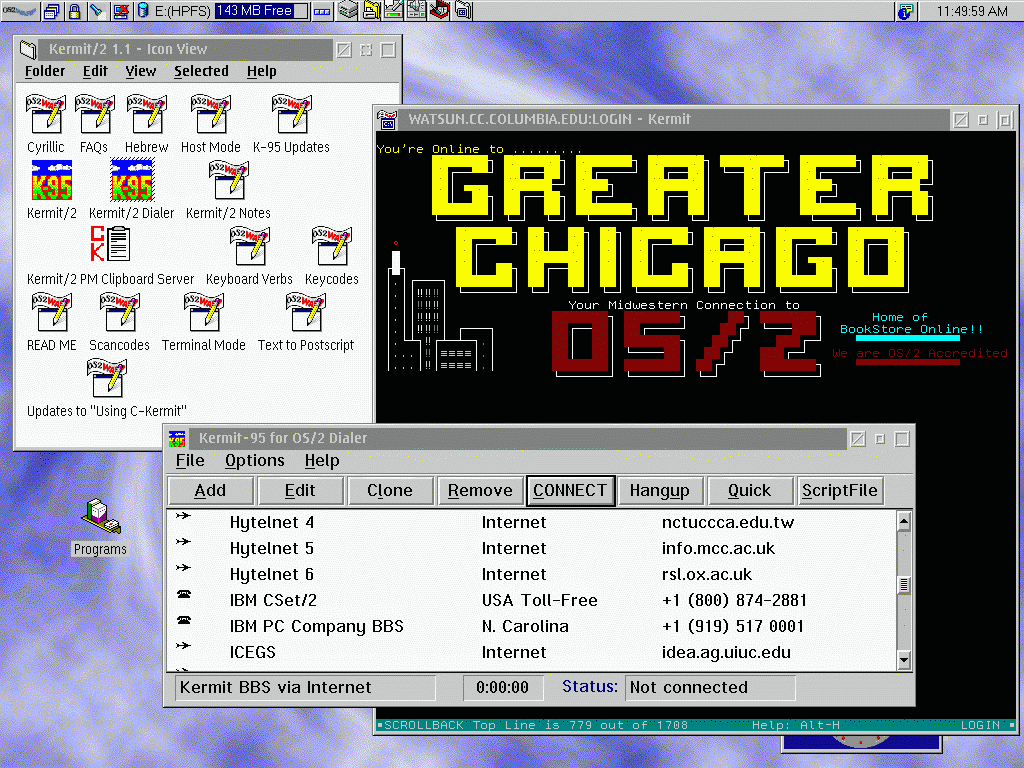Open the Programs desktop folder icon
Screen dimensions: 1024x768
(x=100, y=517)
